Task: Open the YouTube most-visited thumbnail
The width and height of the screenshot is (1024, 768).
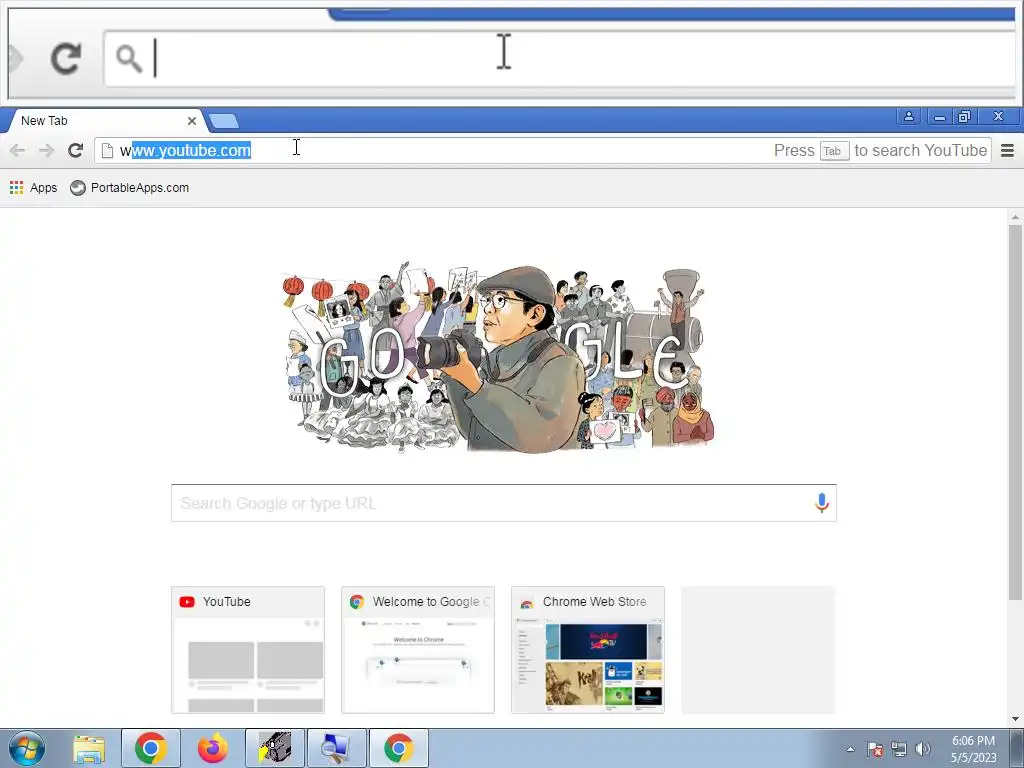Action: [x=248, y=650]
